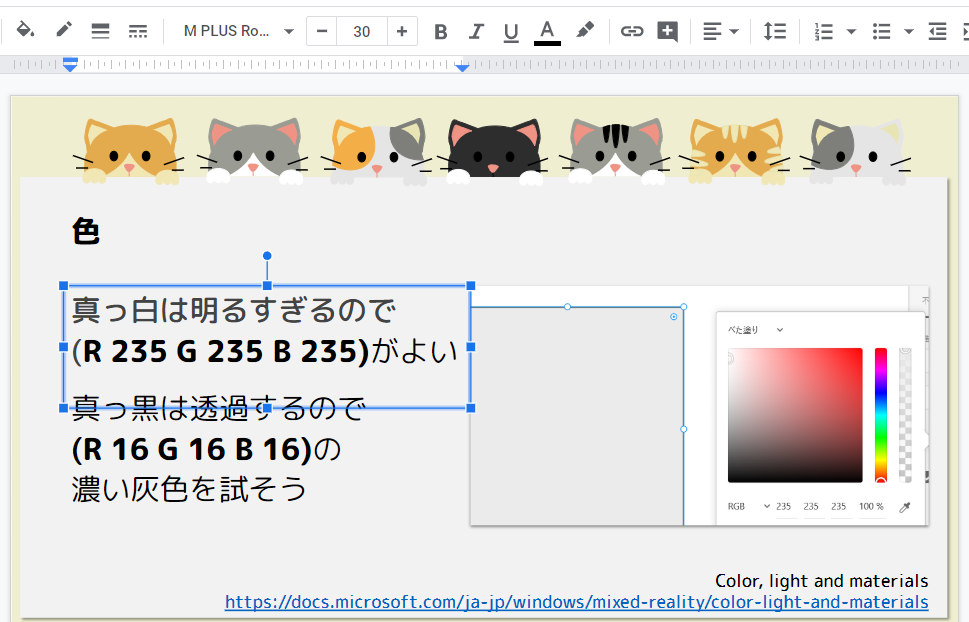Open the M PLUS Ro... font dropdown
The height and width of the screenshot is (622, 969).
coord(238,31)
